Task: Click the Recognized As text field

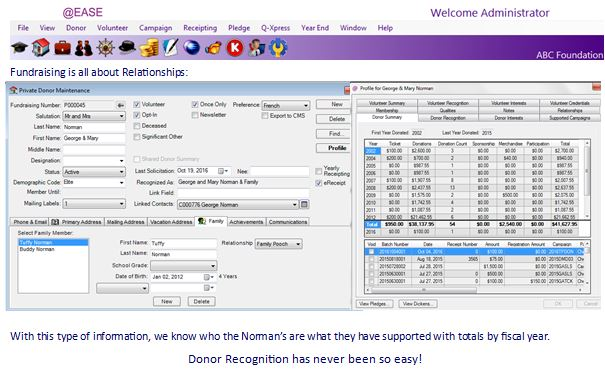Action: coord(243,182)
